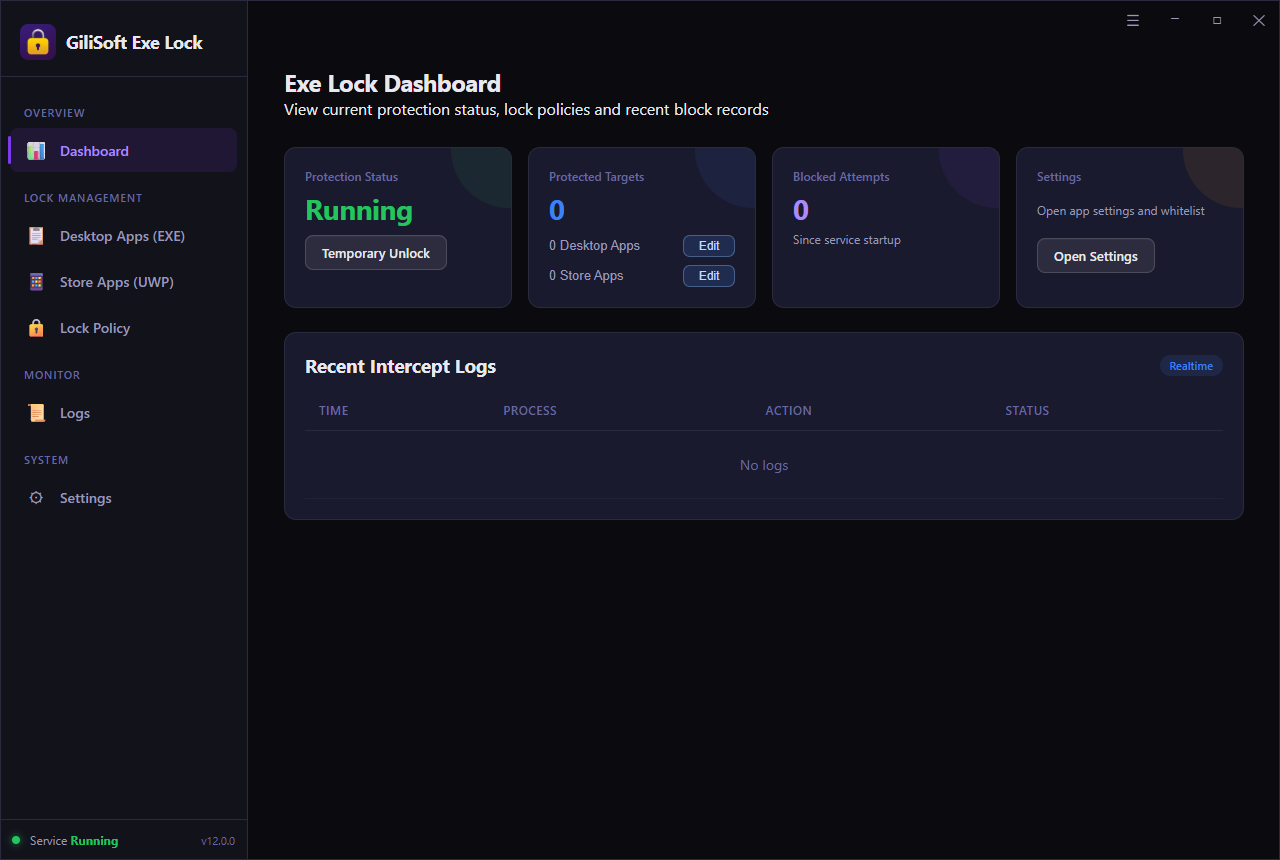Click the Desktop Apps (EXE) document icon
This screenshot has height=860, width=1280.
(x=36, y=236)
